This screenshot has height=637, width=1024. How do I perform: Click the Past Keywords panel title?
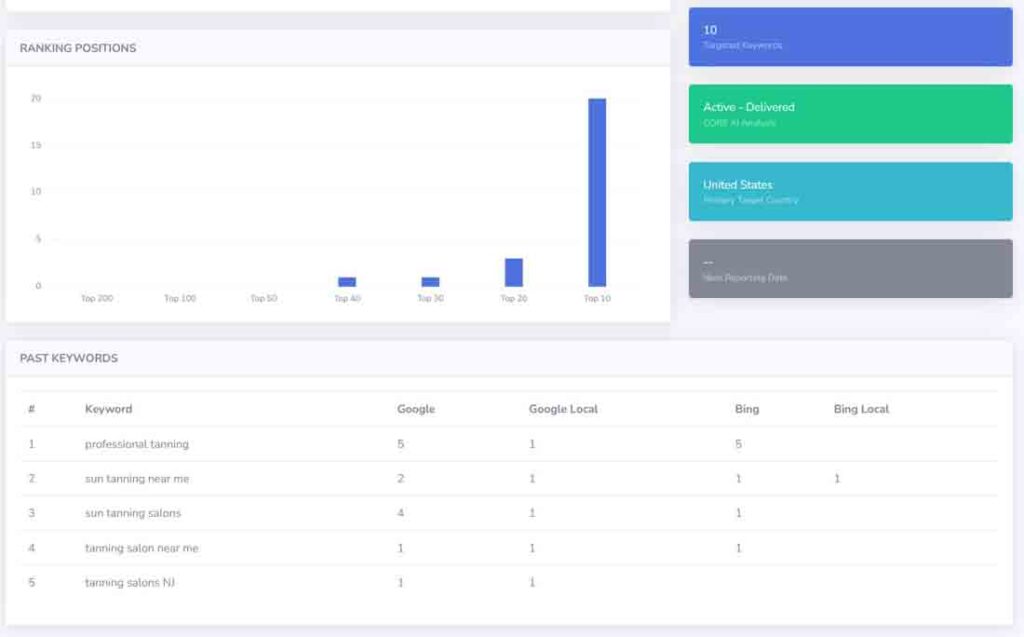point(69,358)
